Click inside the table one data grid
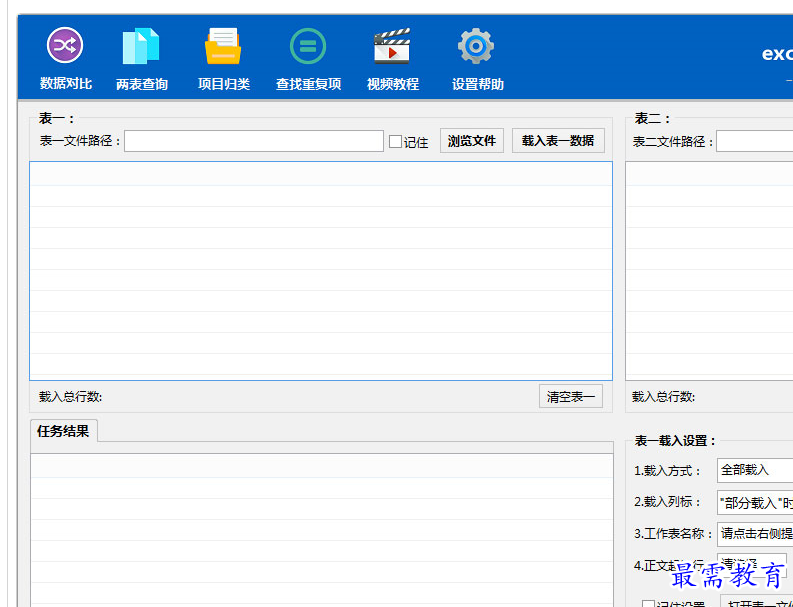This screenshot has width=793, height=607. [320, 270]
